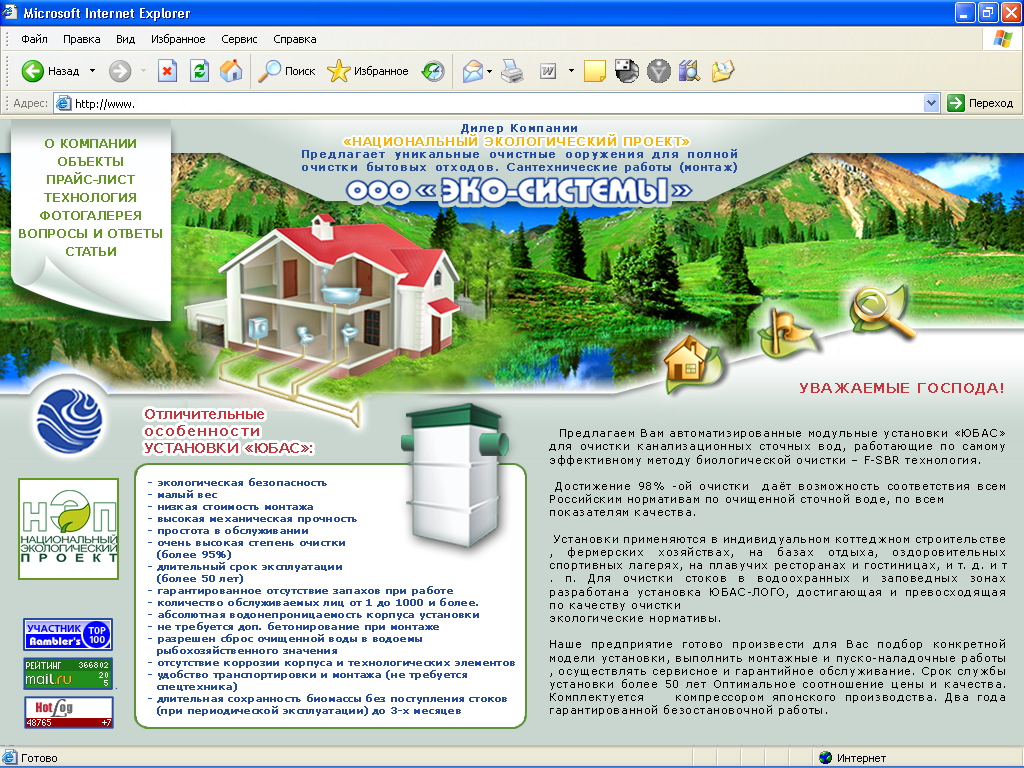This screenshot has height=768, width=1024.
Task: Open the ПРАЙС-ЛИСТ page link
Action: (90, 179)
